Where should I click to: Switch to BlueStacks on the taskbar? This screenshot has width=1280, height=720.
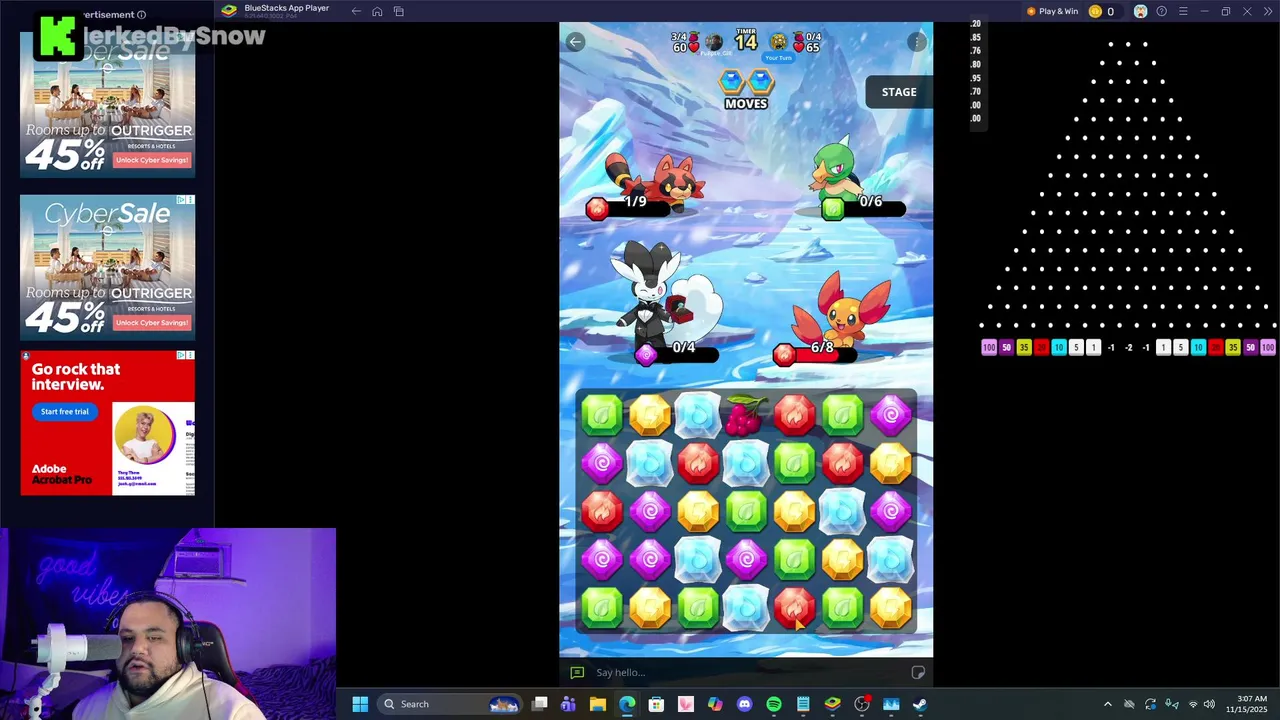click(x=832, y=704)
